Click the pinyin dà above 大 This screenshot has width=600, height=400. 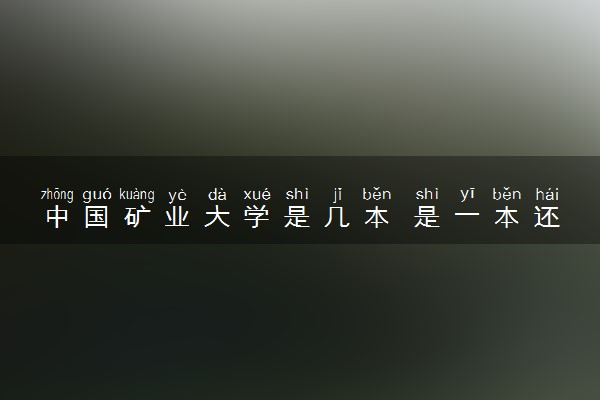coord(217,194)
